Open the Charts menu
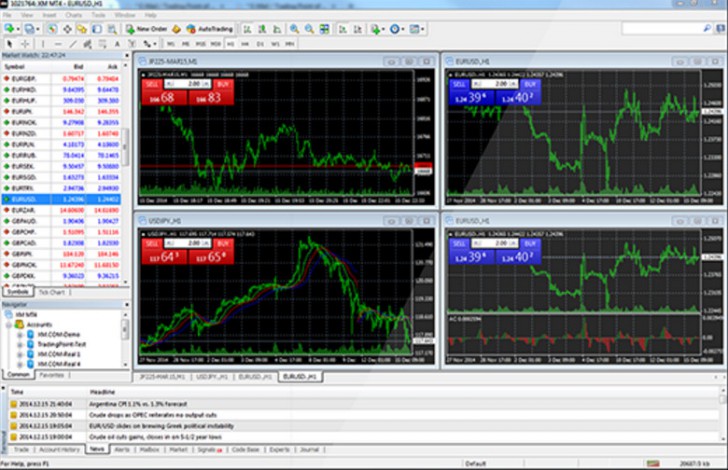Image resolution: width=728 pixels, height=470 pixels. tap(73, 15)
